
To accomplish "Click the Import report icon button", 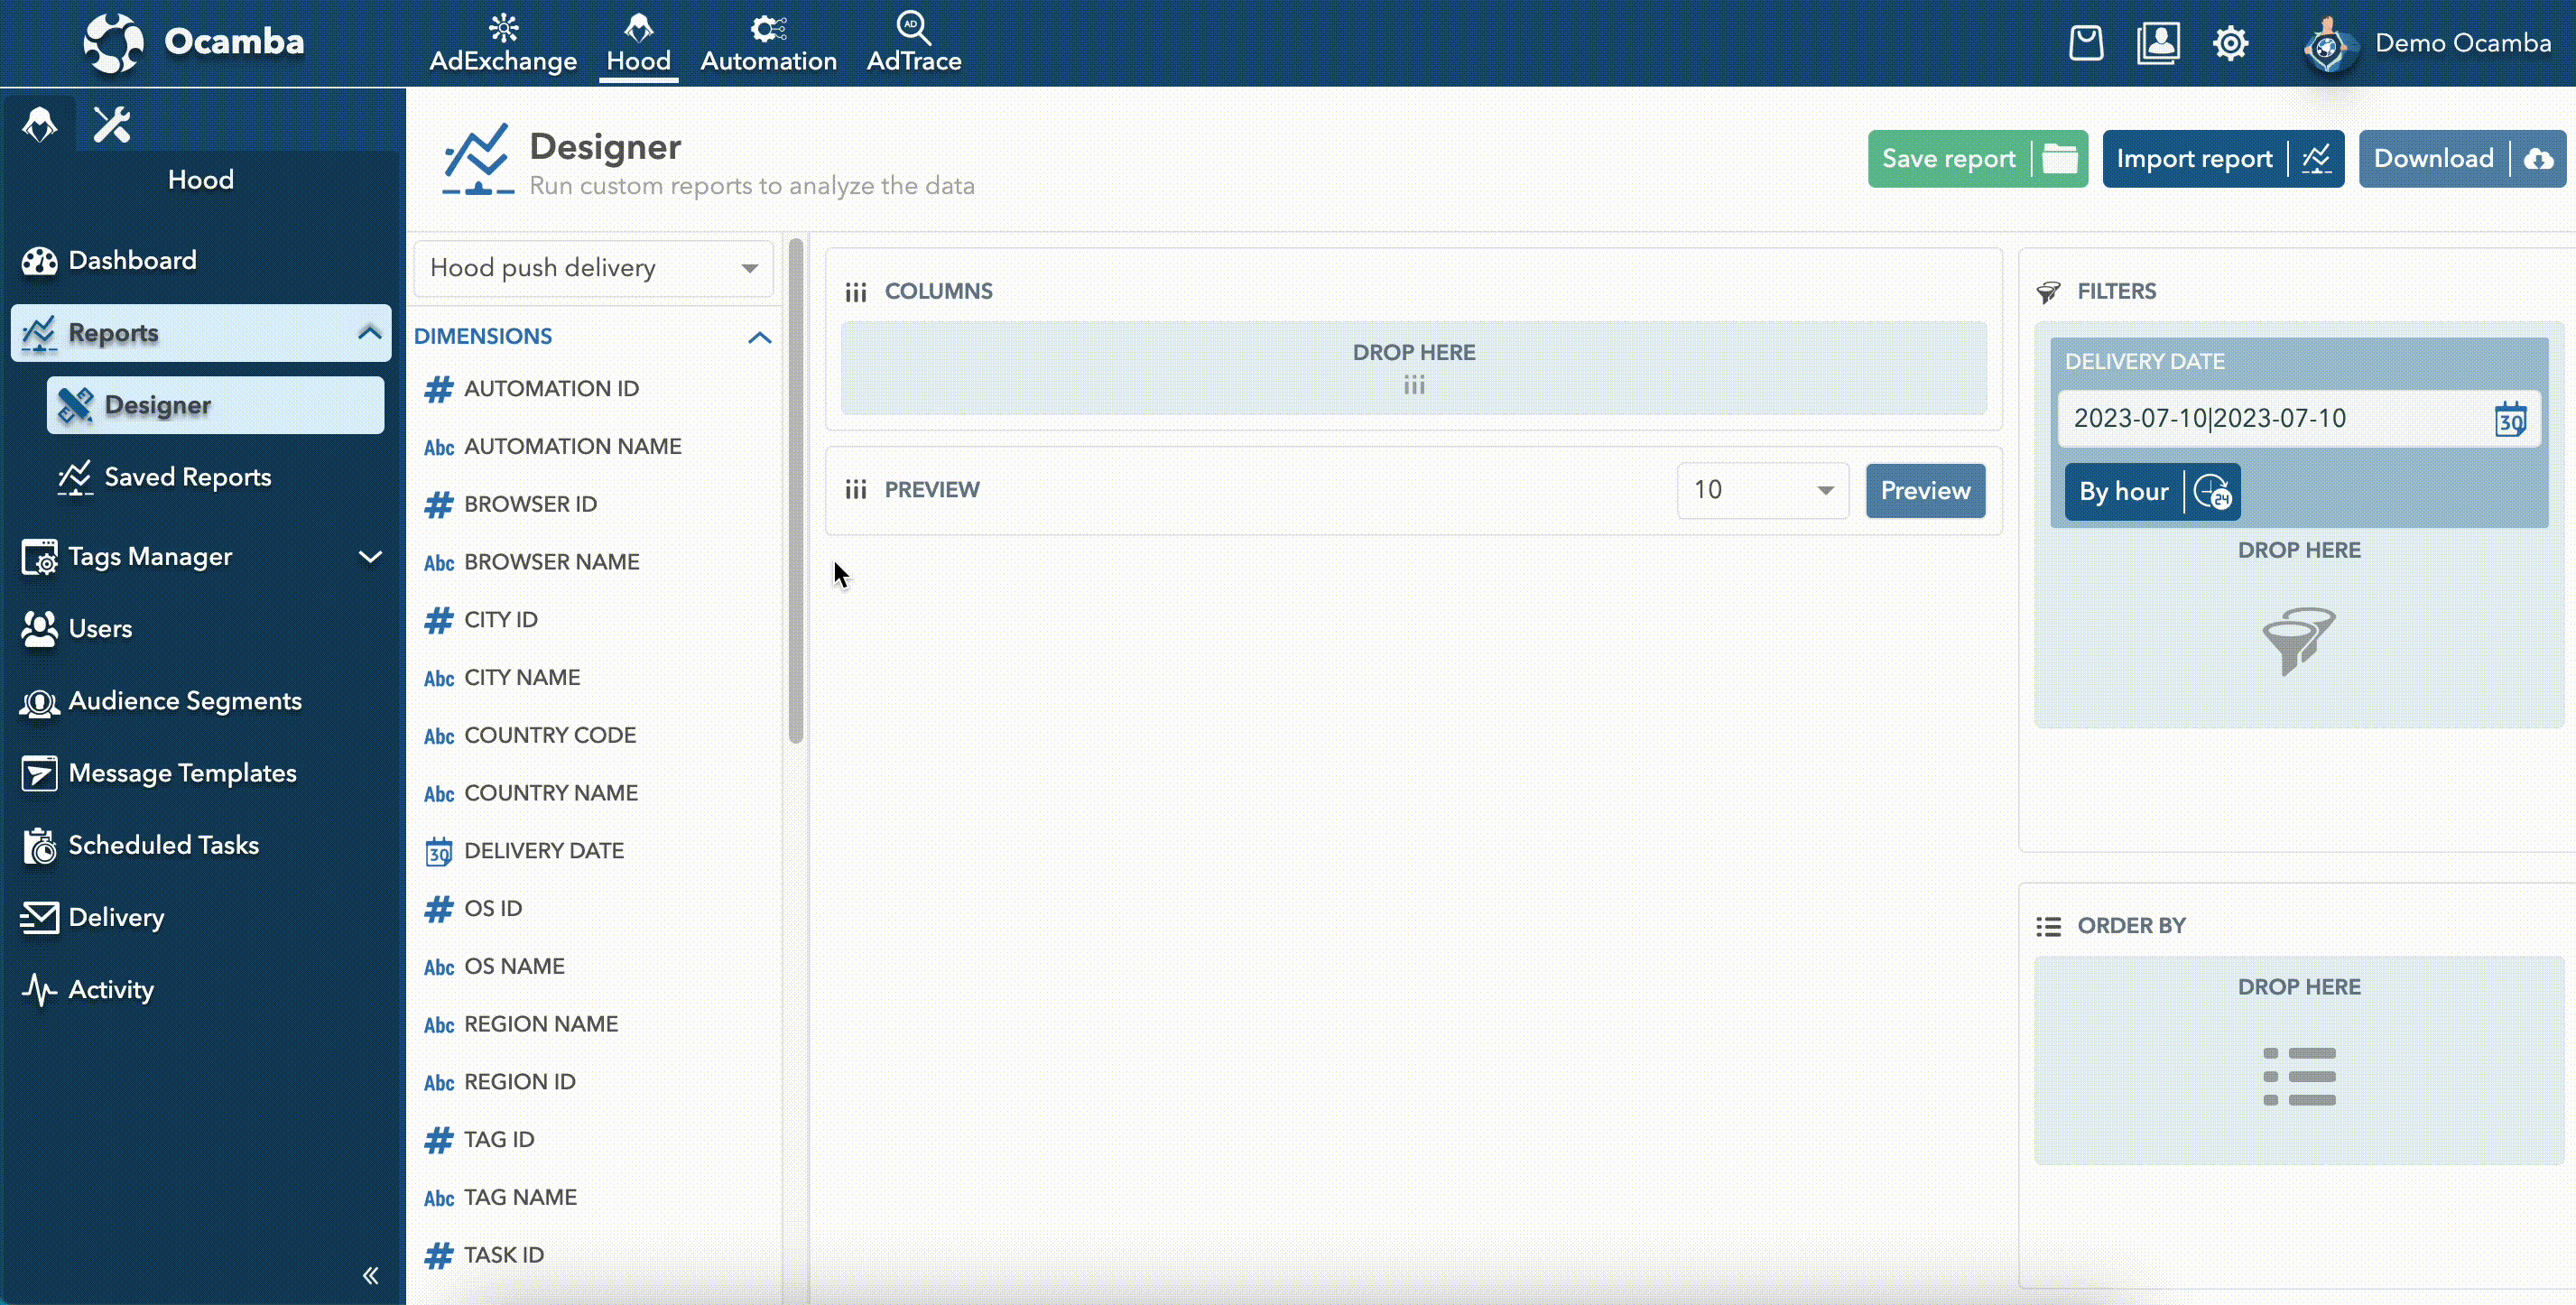I will pyautogui.click(x=2320, y=158).
